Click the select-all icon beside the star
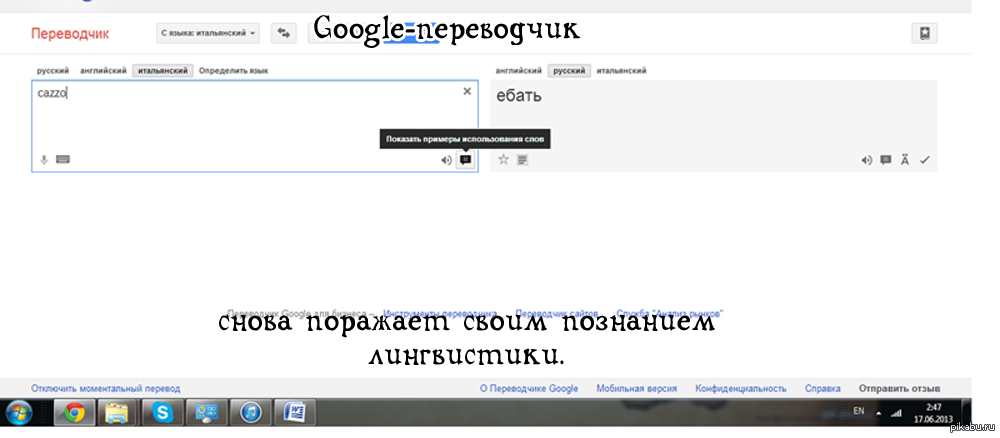 522,159
